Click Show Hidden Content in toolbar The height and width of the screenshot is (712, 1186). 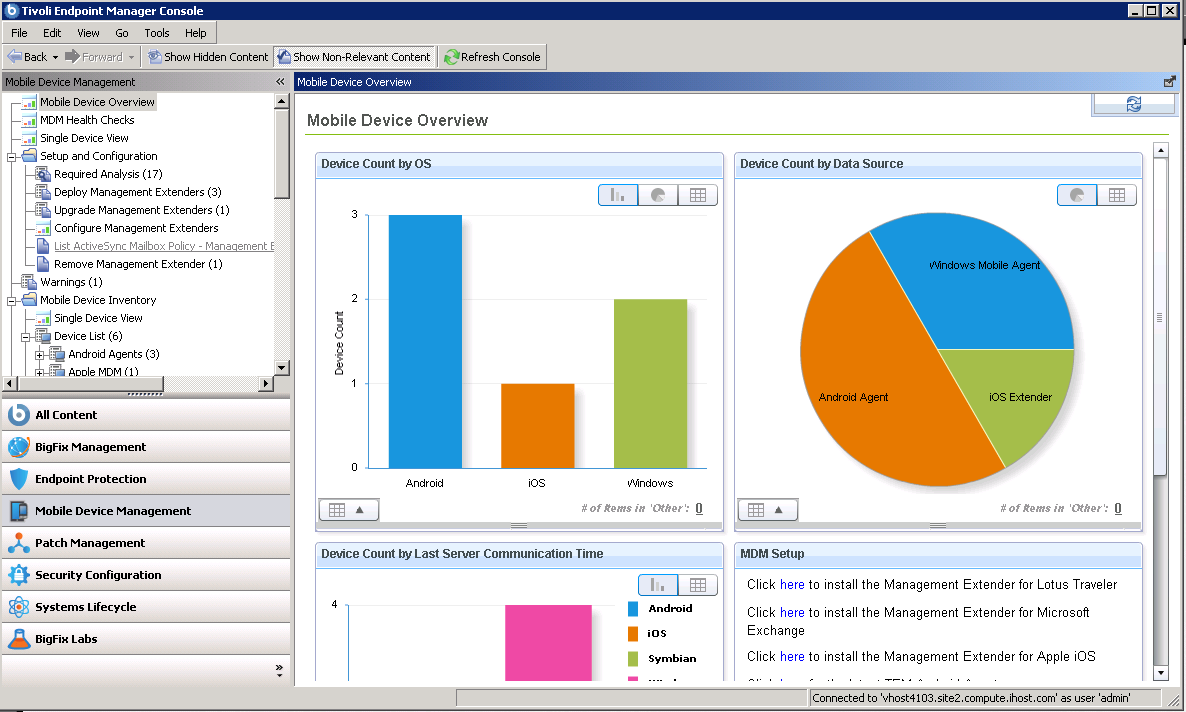tap(208, 57)
